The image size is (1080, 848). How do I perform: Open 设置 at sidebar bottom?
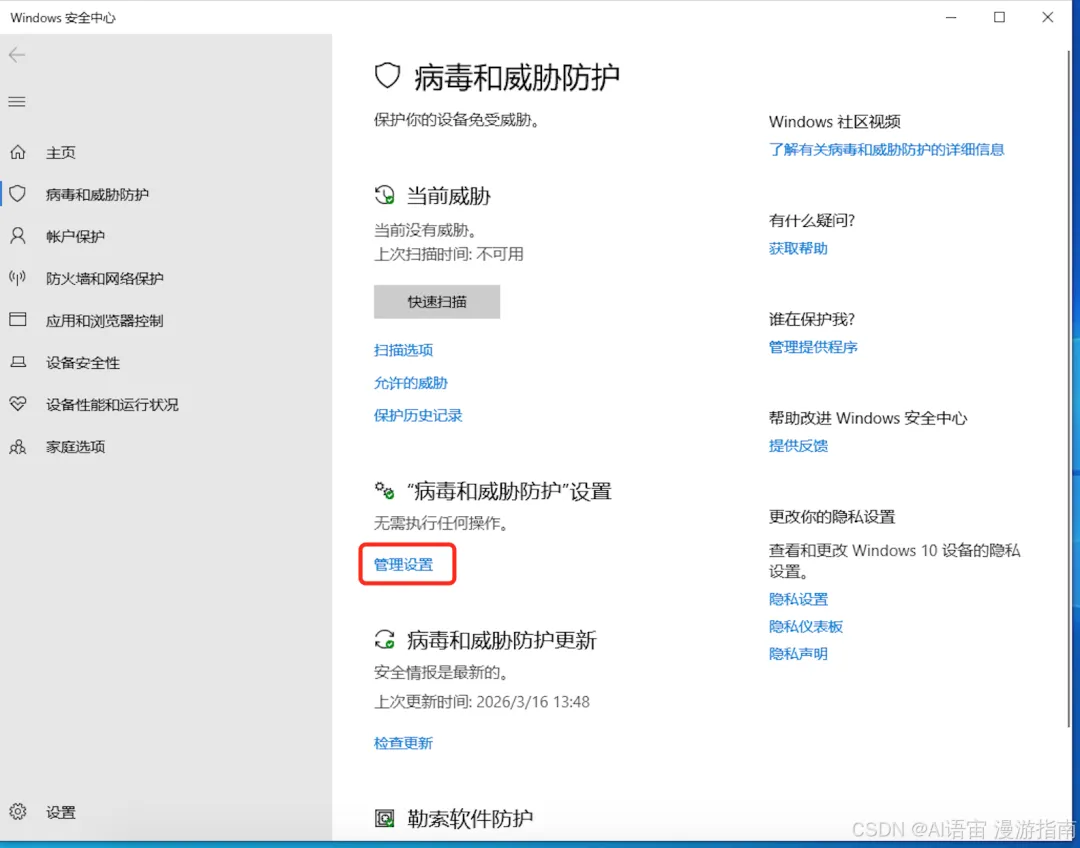pyautogui.click(x=61, y=812)
